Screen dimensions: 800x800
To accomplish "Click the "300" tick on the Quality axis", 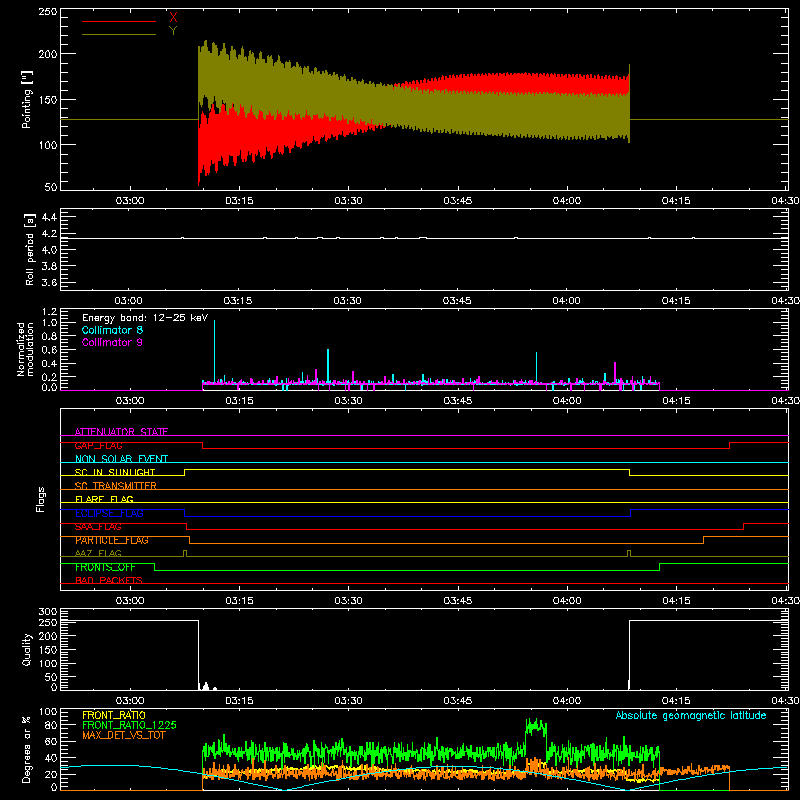I will 48,611.
